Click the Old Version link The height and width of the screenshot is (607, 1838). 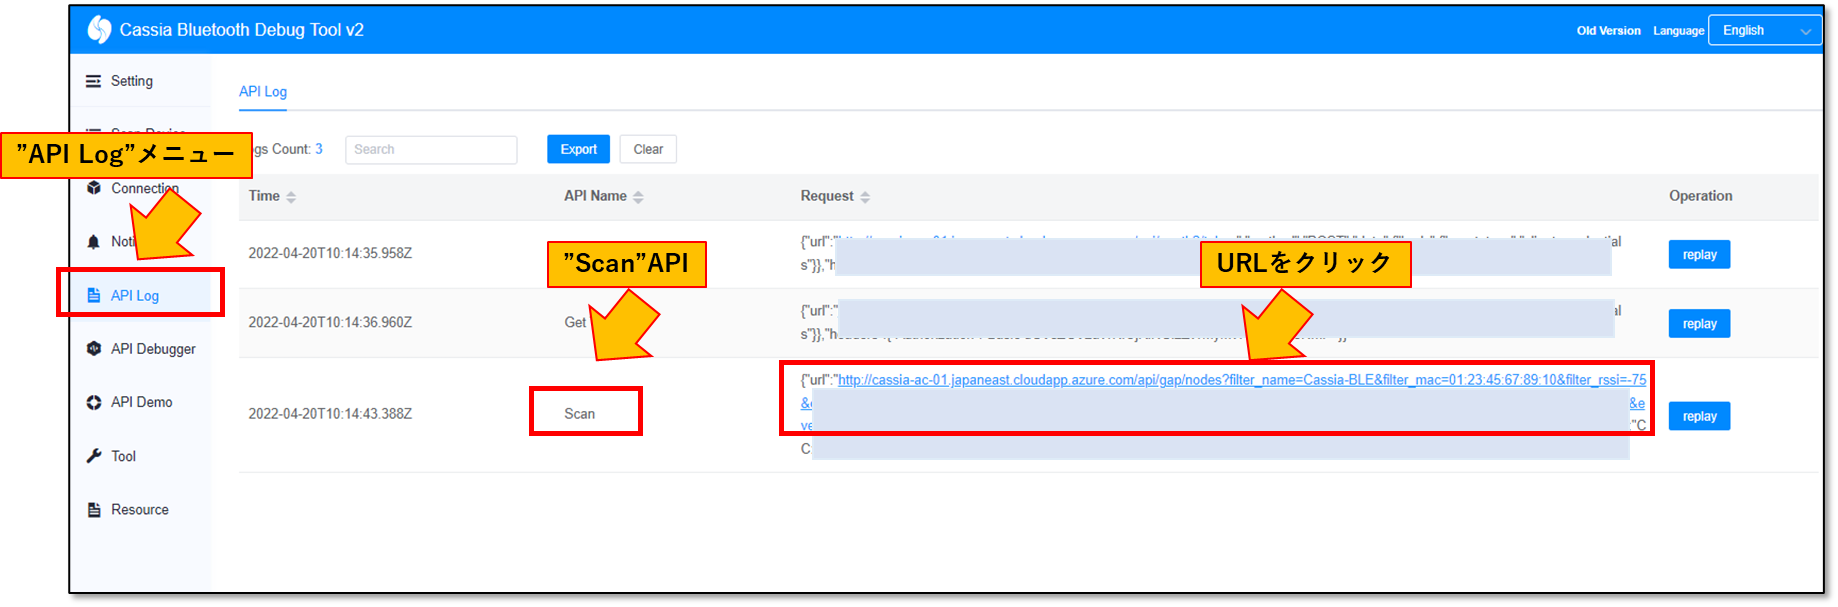(x=1608, y=31)
